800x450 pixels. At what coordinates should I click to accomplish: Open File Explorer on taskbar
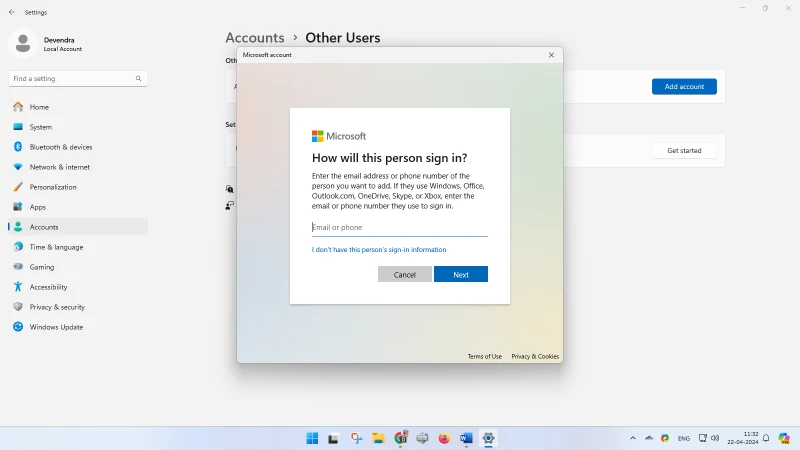(x=378, y=438)
